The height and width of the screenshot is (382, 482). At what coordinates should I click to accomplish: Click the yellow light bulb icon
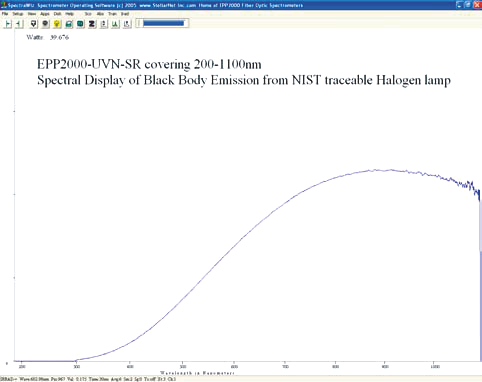coord(57,24)
